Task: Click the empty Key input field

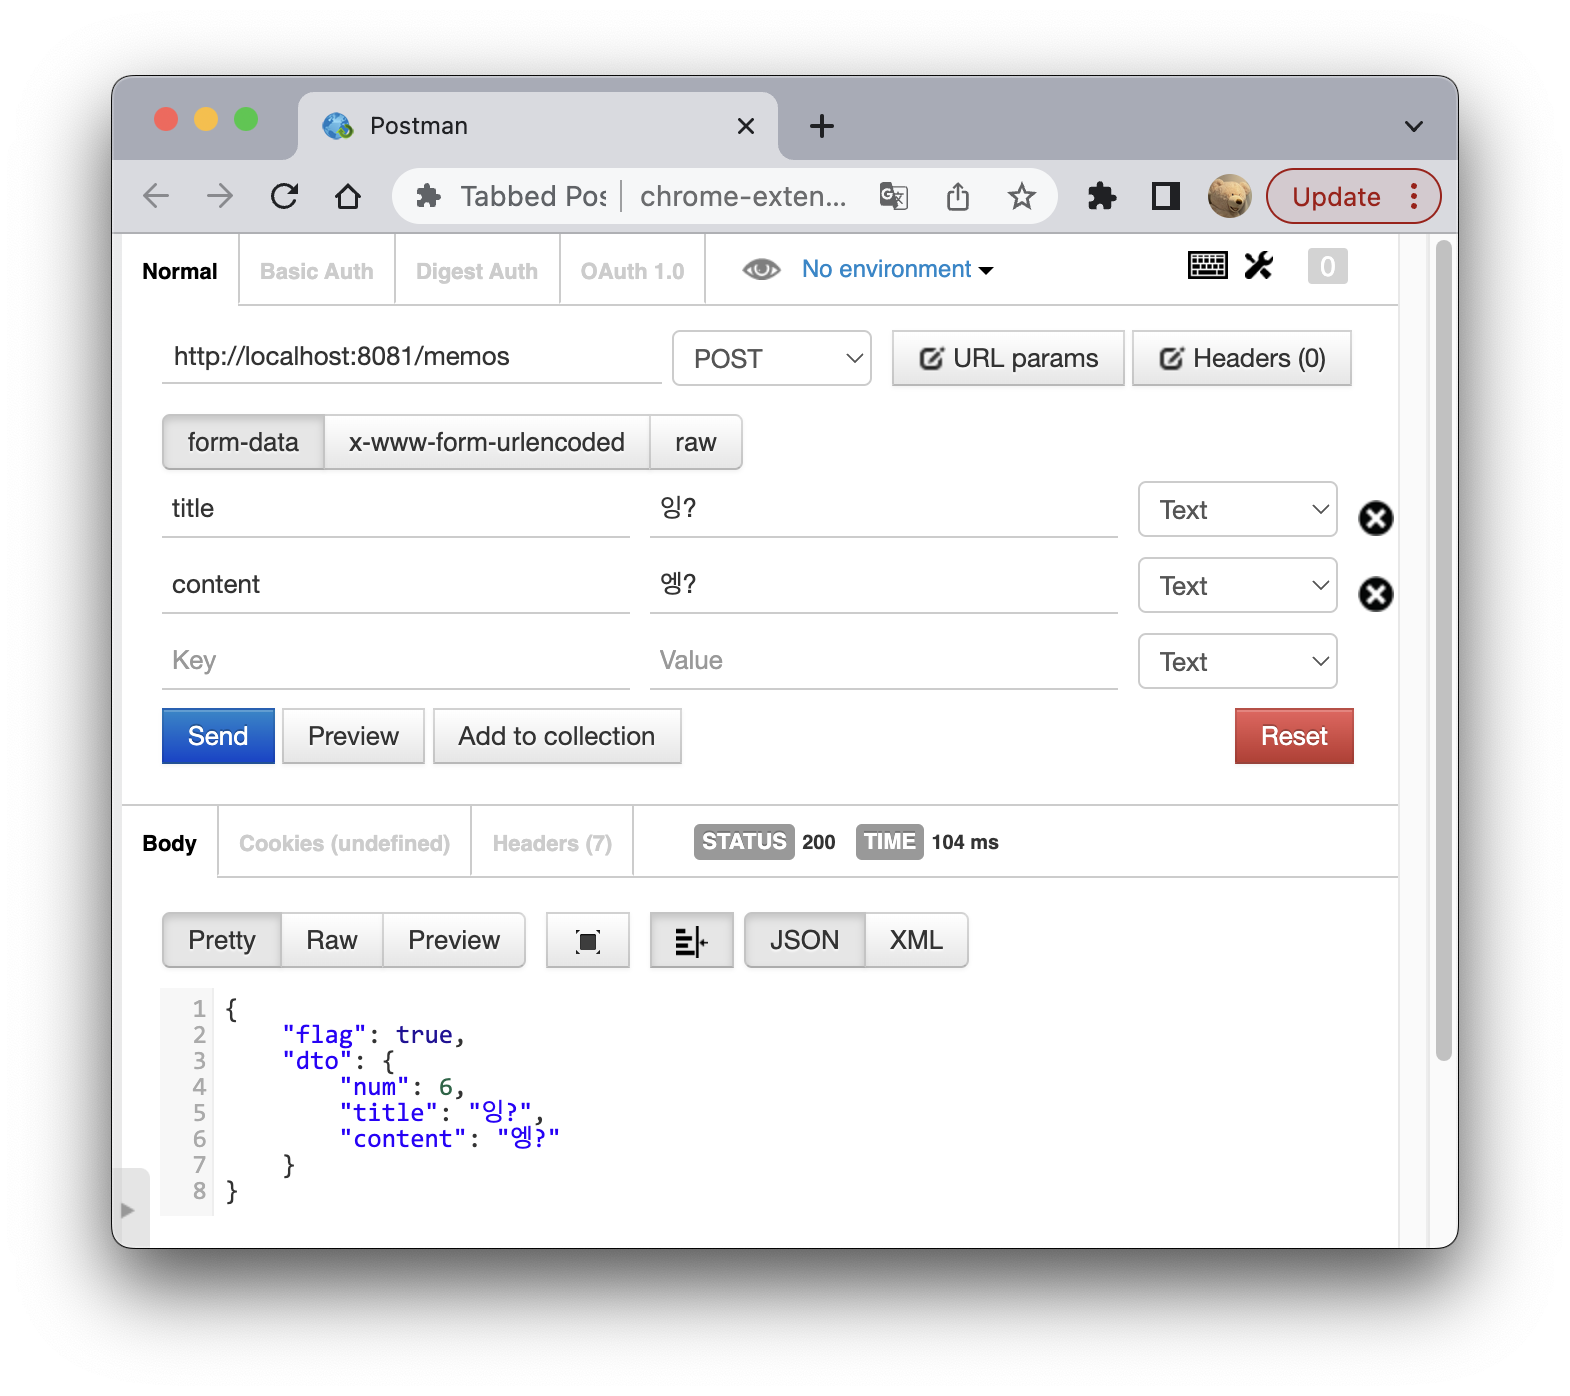Action: click(396, 661)
